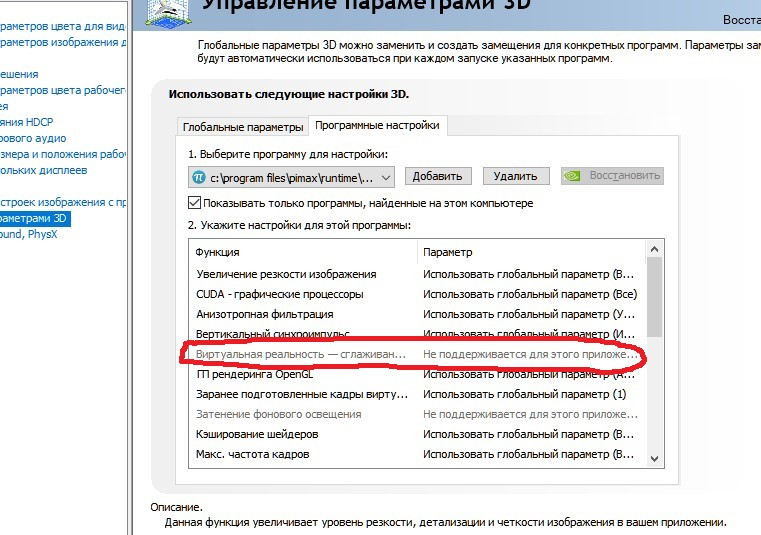Open the Sound, PhysX sidebar item

(x=29, y=234)
